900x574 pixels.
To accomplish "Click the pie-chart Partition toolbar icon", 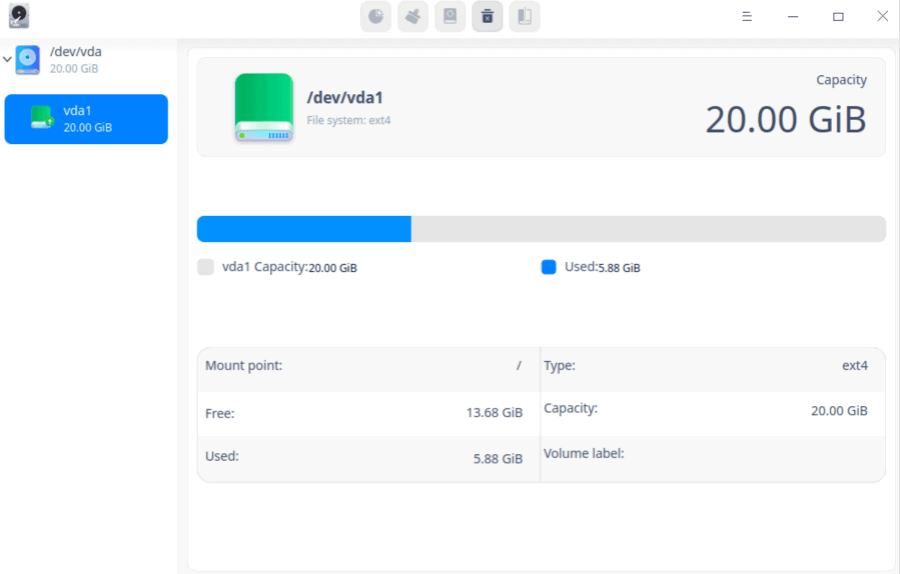I will tap(375, 17).
